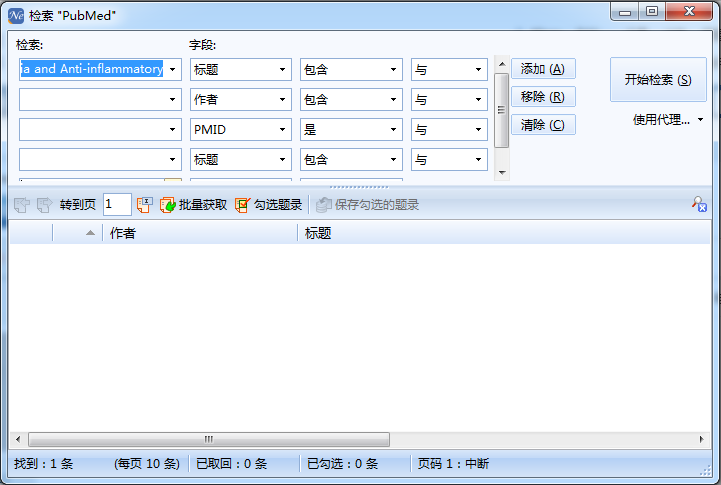Click the horizontal scrollbar thumb in results
The height and width of the screenshot is (485, 721).
point(209,439)
